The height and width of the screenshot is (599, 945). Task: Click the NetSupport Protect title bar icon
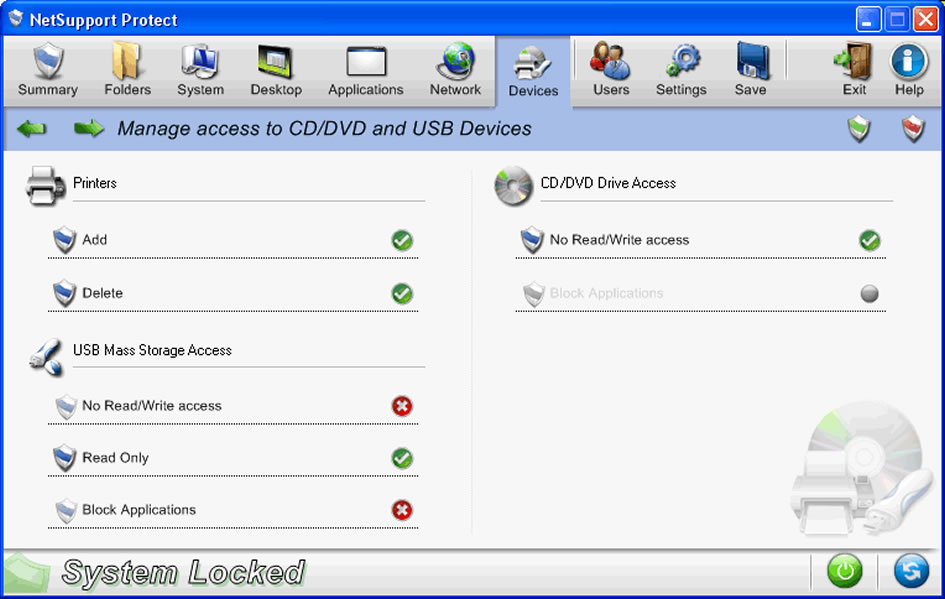point(15,19)
